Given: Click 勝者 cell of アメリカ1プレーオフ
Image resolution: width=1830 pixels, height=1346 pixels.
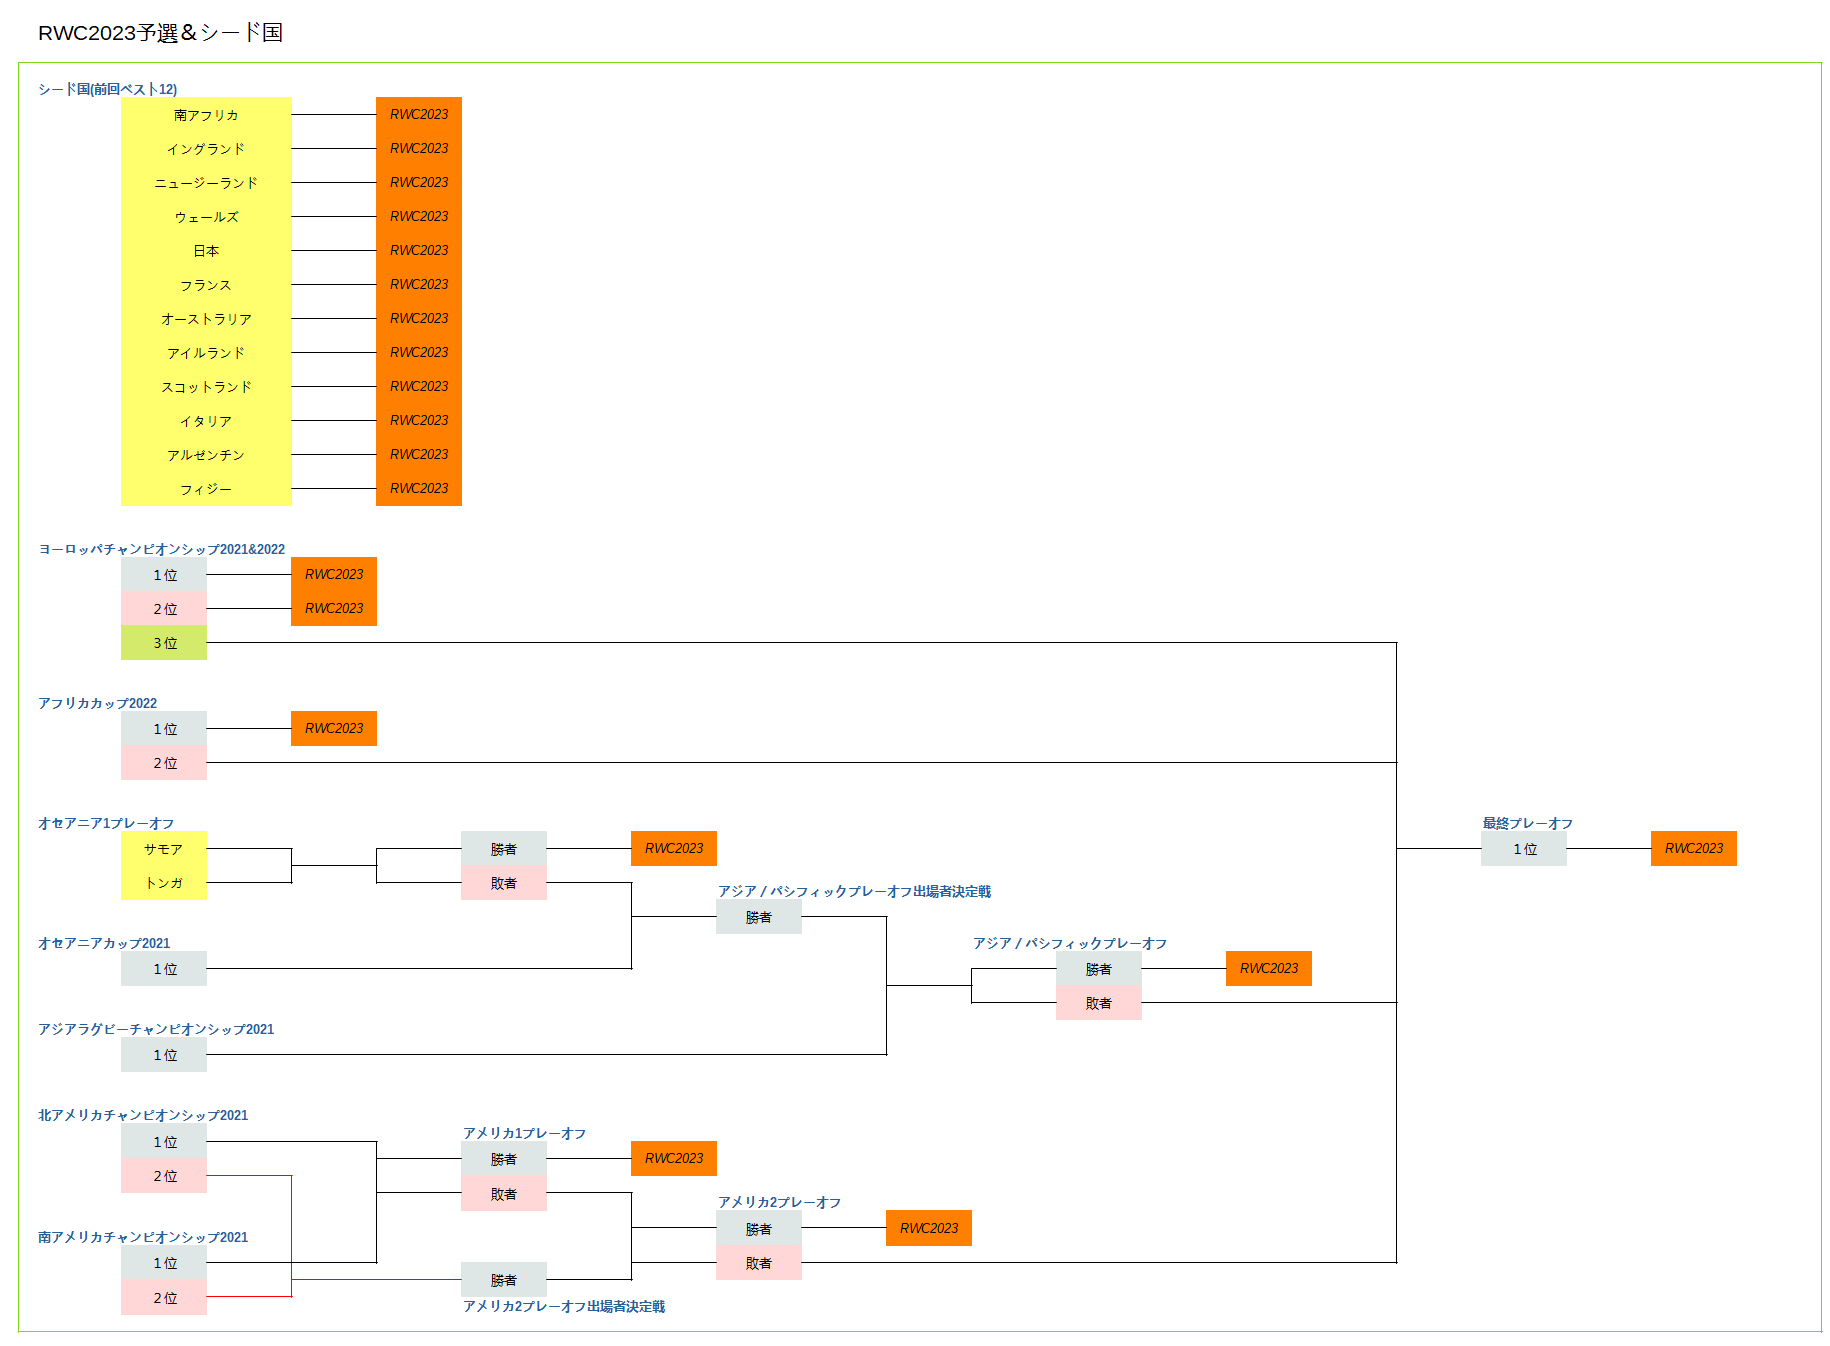Looking at the screenshot, I should 504,1158.
